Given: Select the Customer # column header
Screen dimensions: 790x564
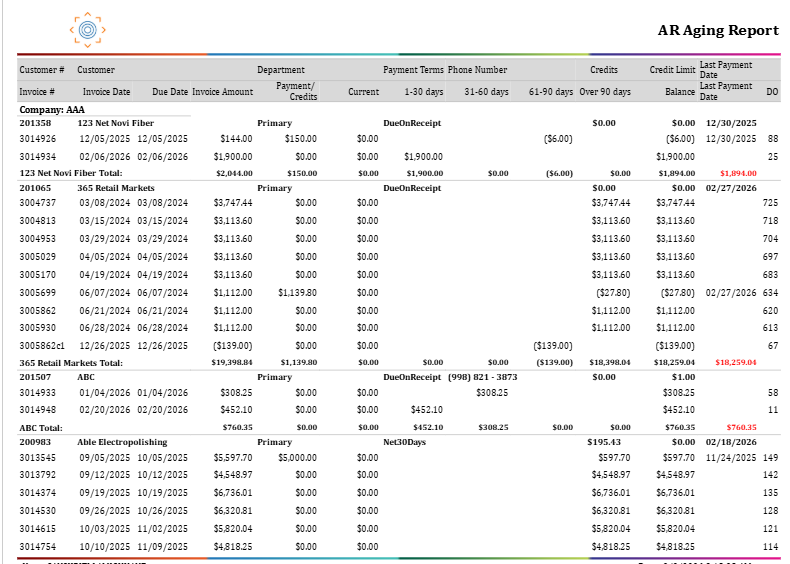Looking at the screenshot, I should click(42, 70).
